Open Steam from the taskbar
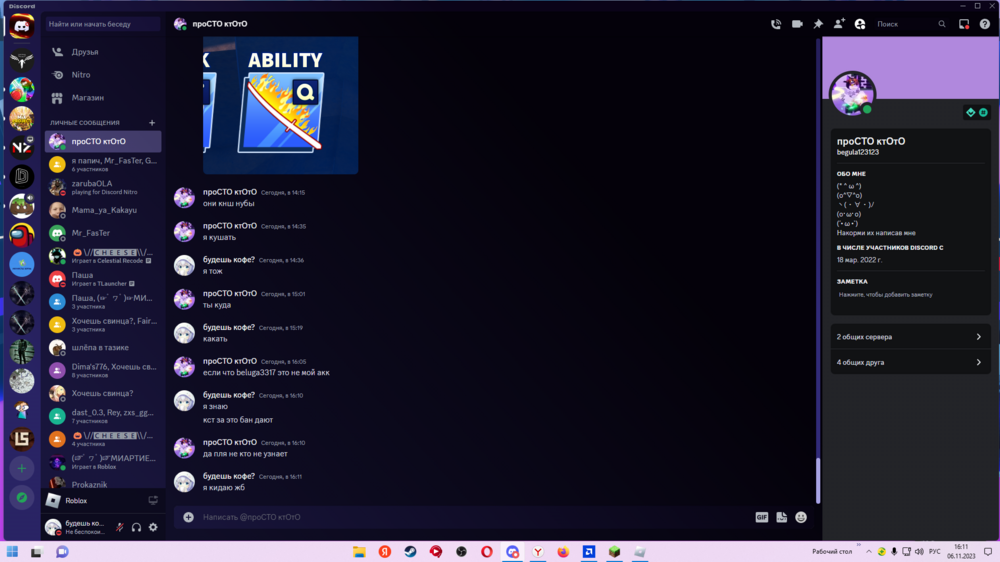 [410, 552]
